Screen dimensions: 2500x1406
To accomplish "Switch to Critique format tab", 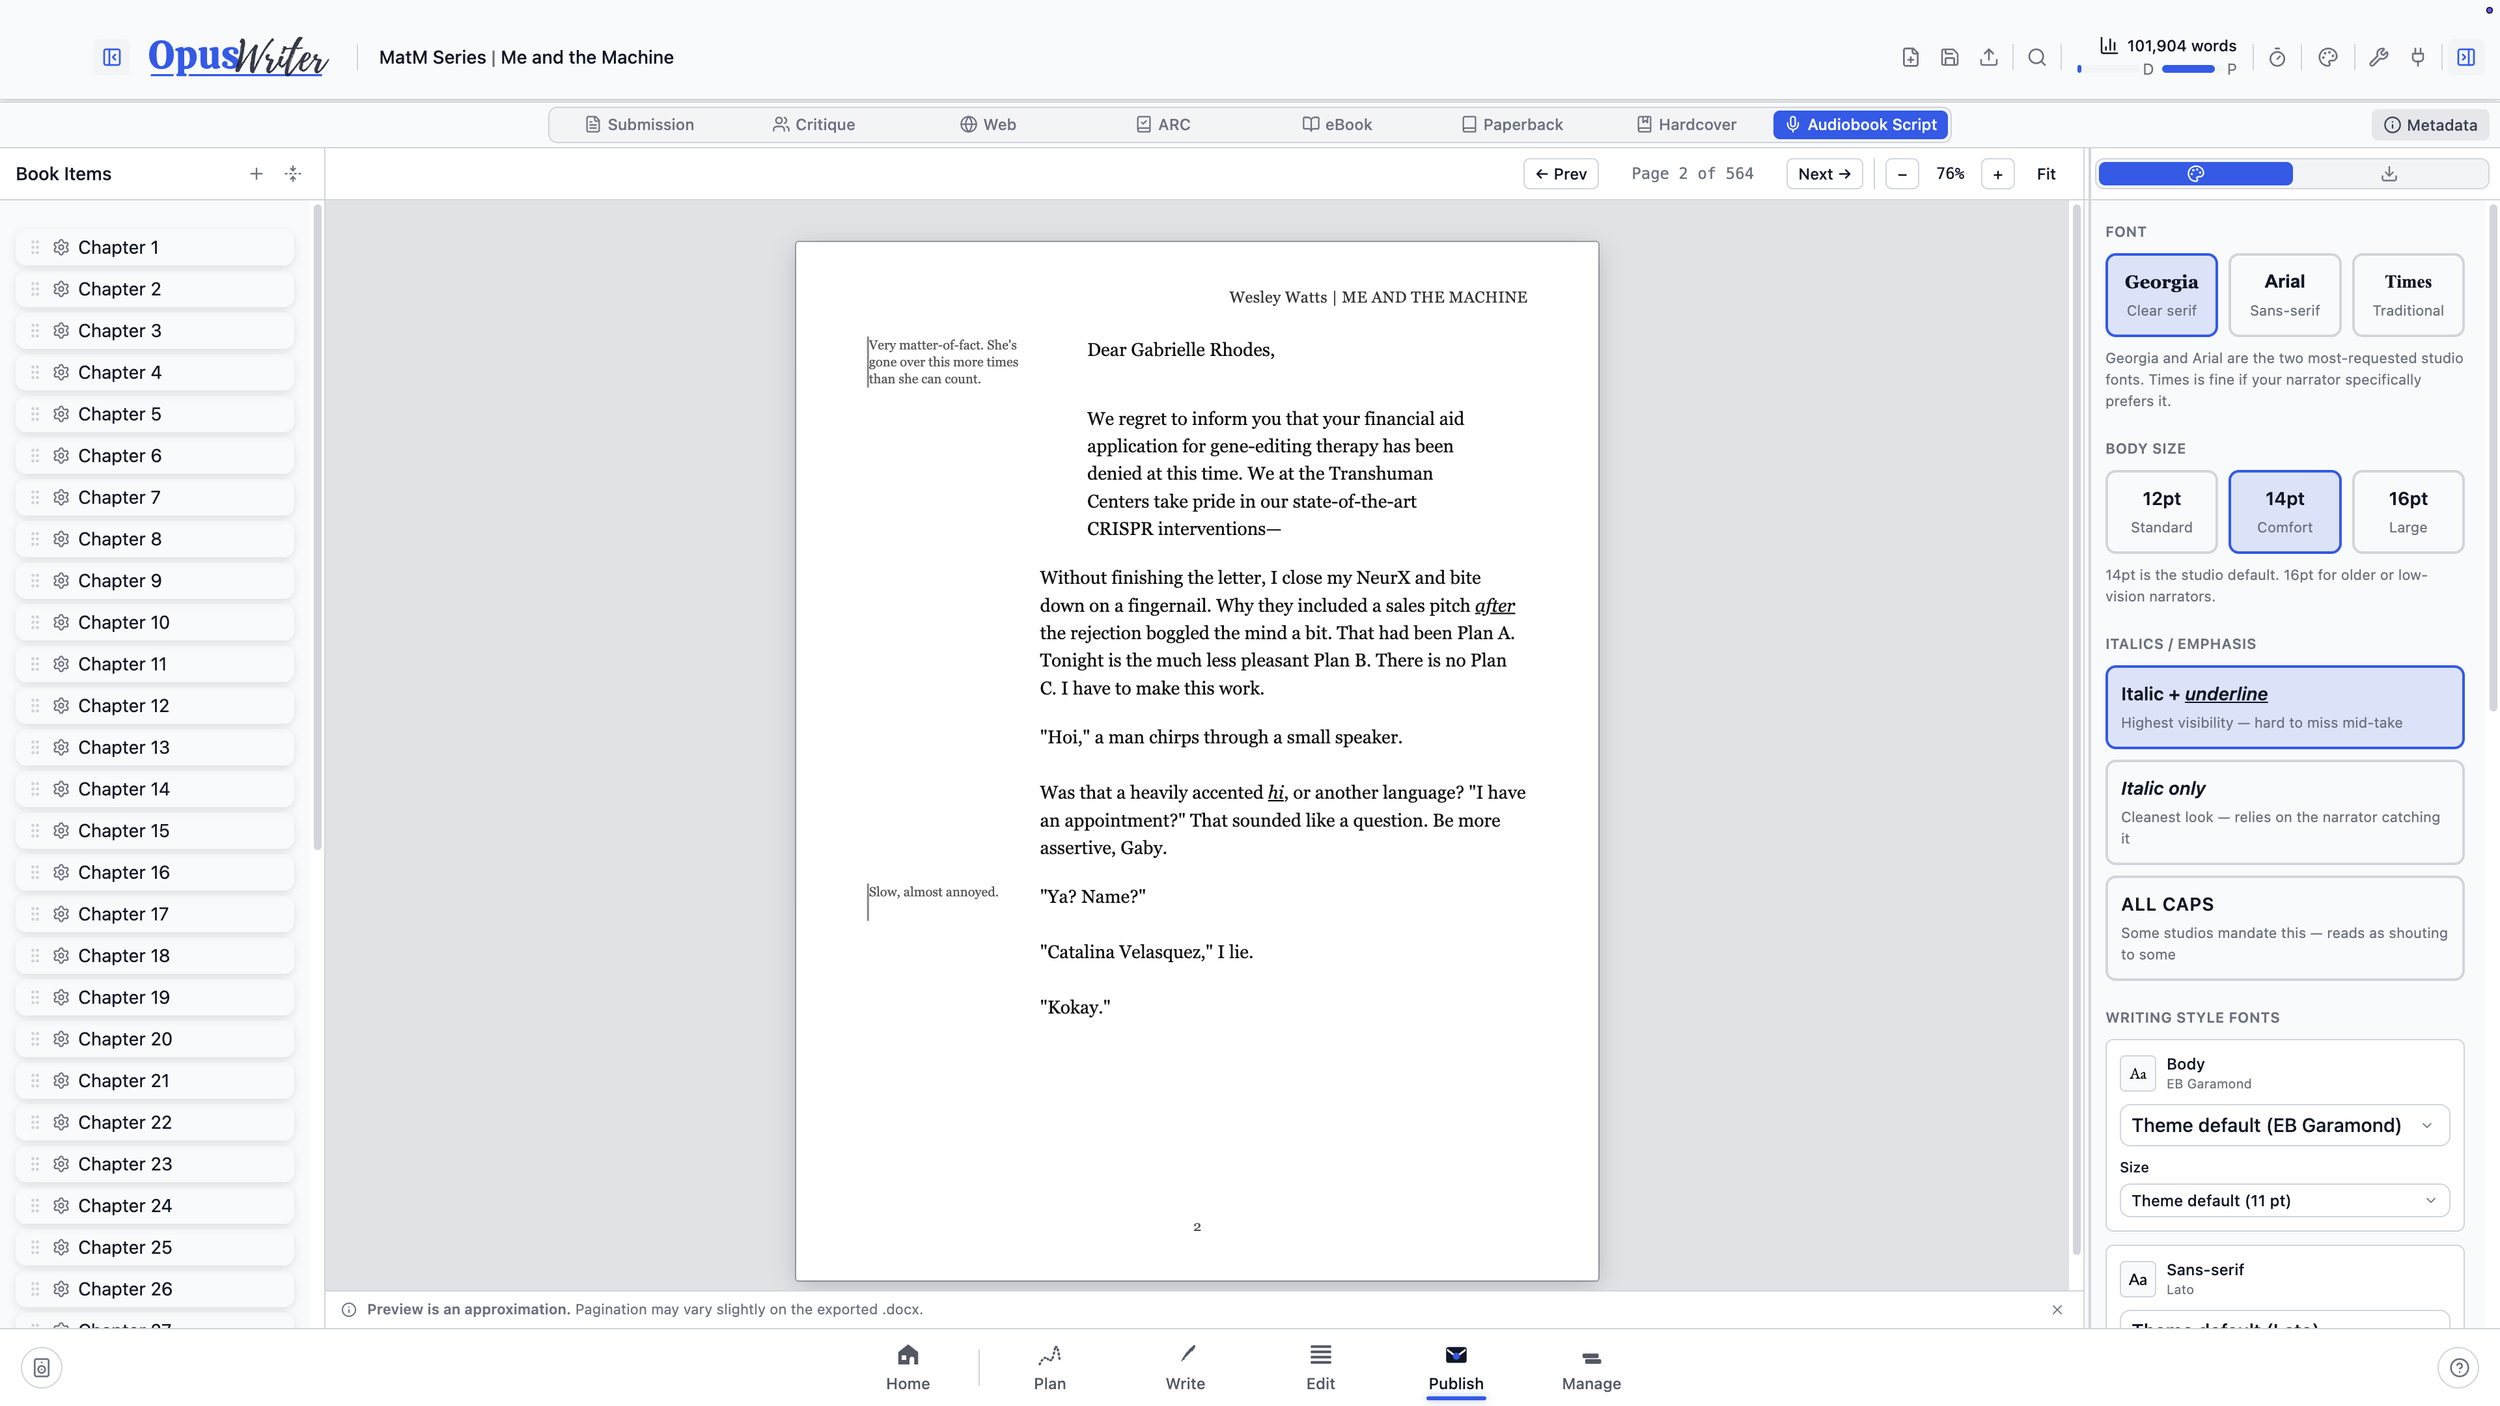I will point(814,125).
